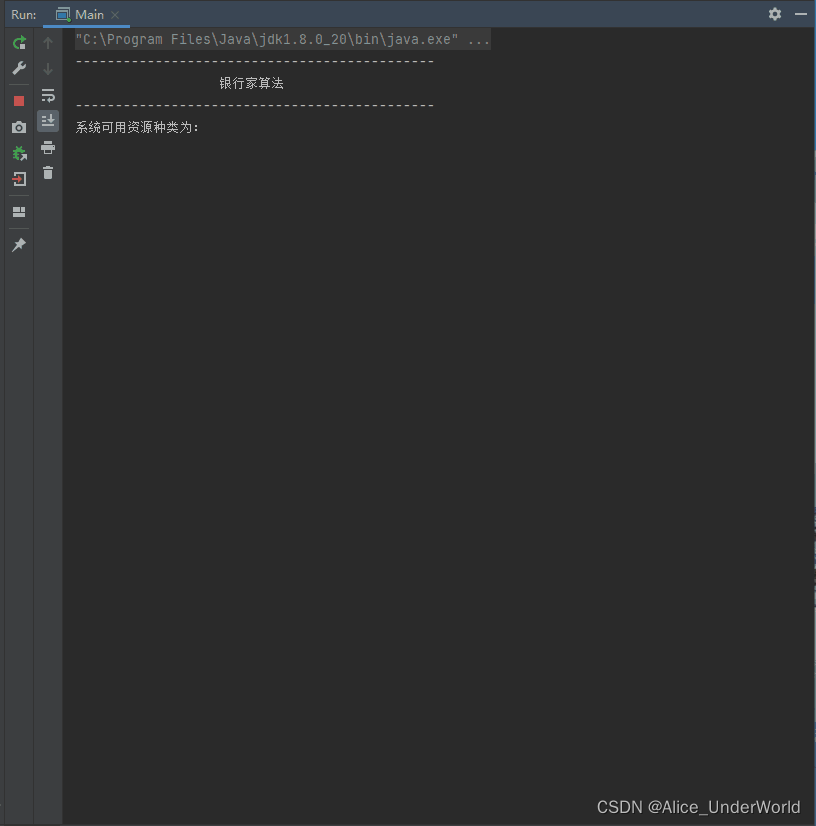Image resolution: width=816 pixels, height=826 pixels.
Task: Toggle scroll to end of console
Action: pos(48,121)
